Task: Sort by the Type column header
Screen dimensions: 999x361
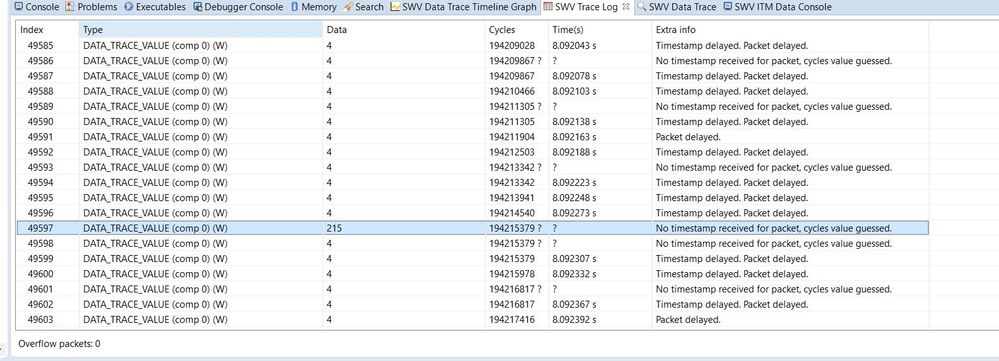Action: (x=201, y=30)
